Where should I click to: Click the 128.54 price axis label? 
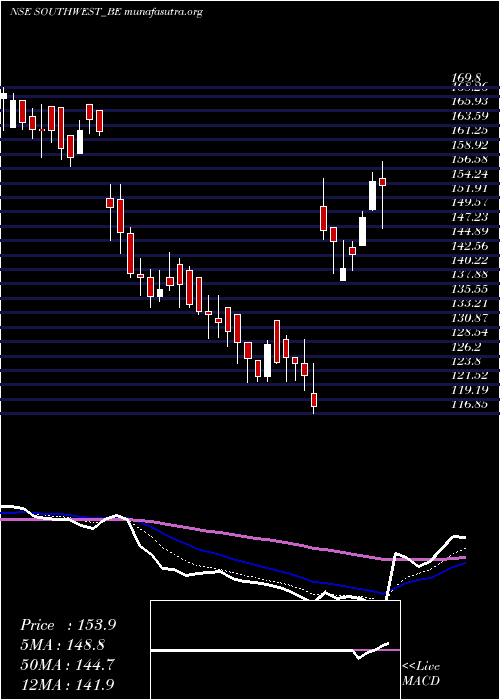(470, 332)
